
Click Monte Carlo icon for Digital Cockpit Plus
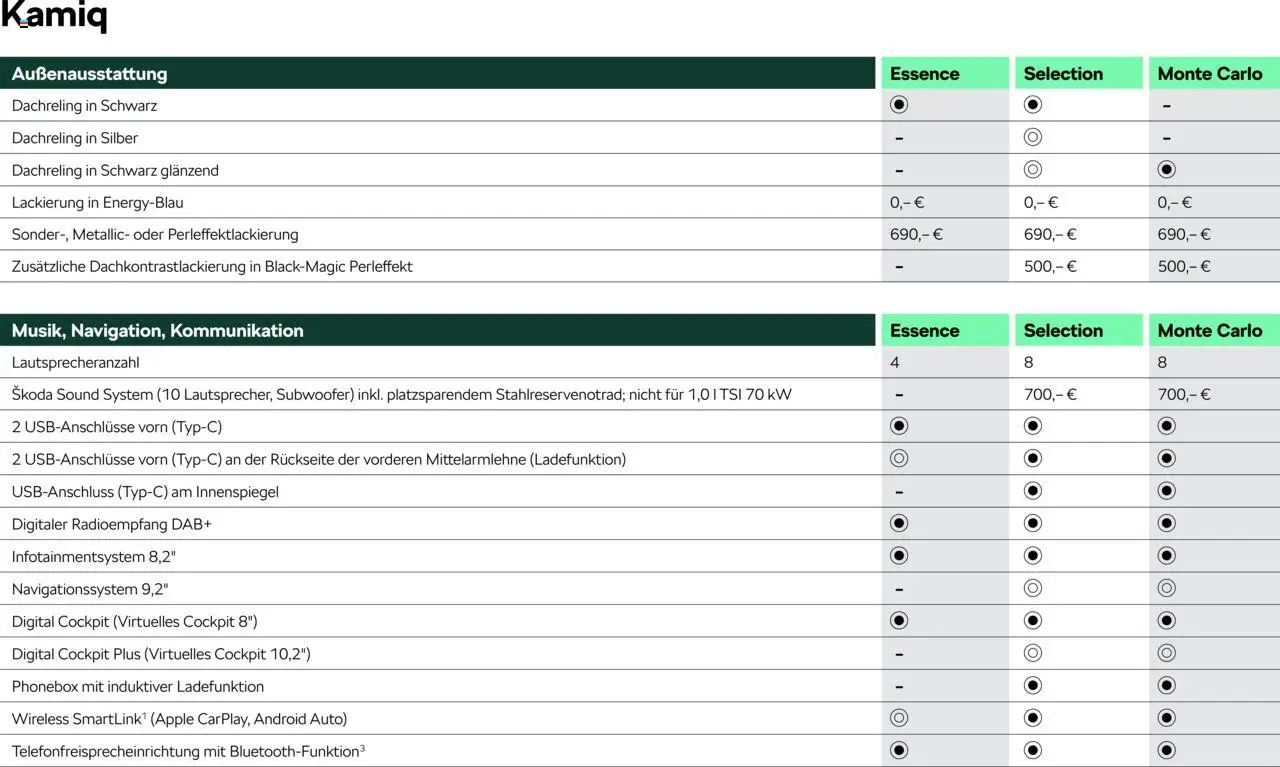(x=1166, y=653)
